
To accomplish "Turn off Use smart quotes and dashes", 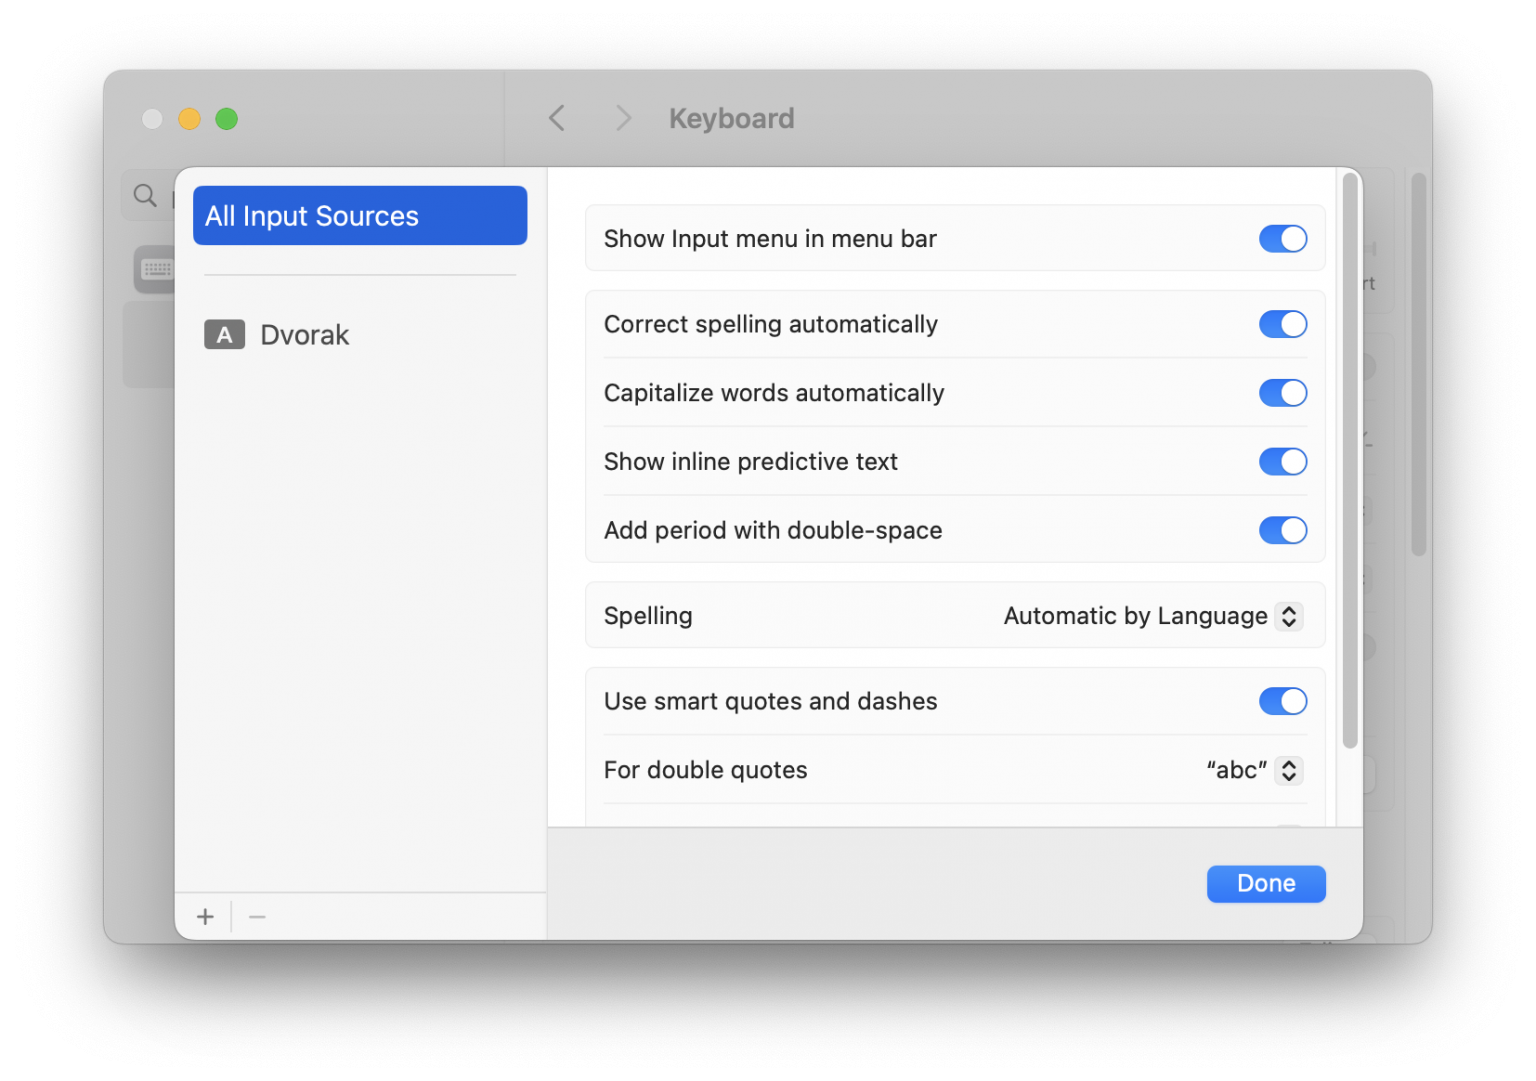I will click(1283, 701).
